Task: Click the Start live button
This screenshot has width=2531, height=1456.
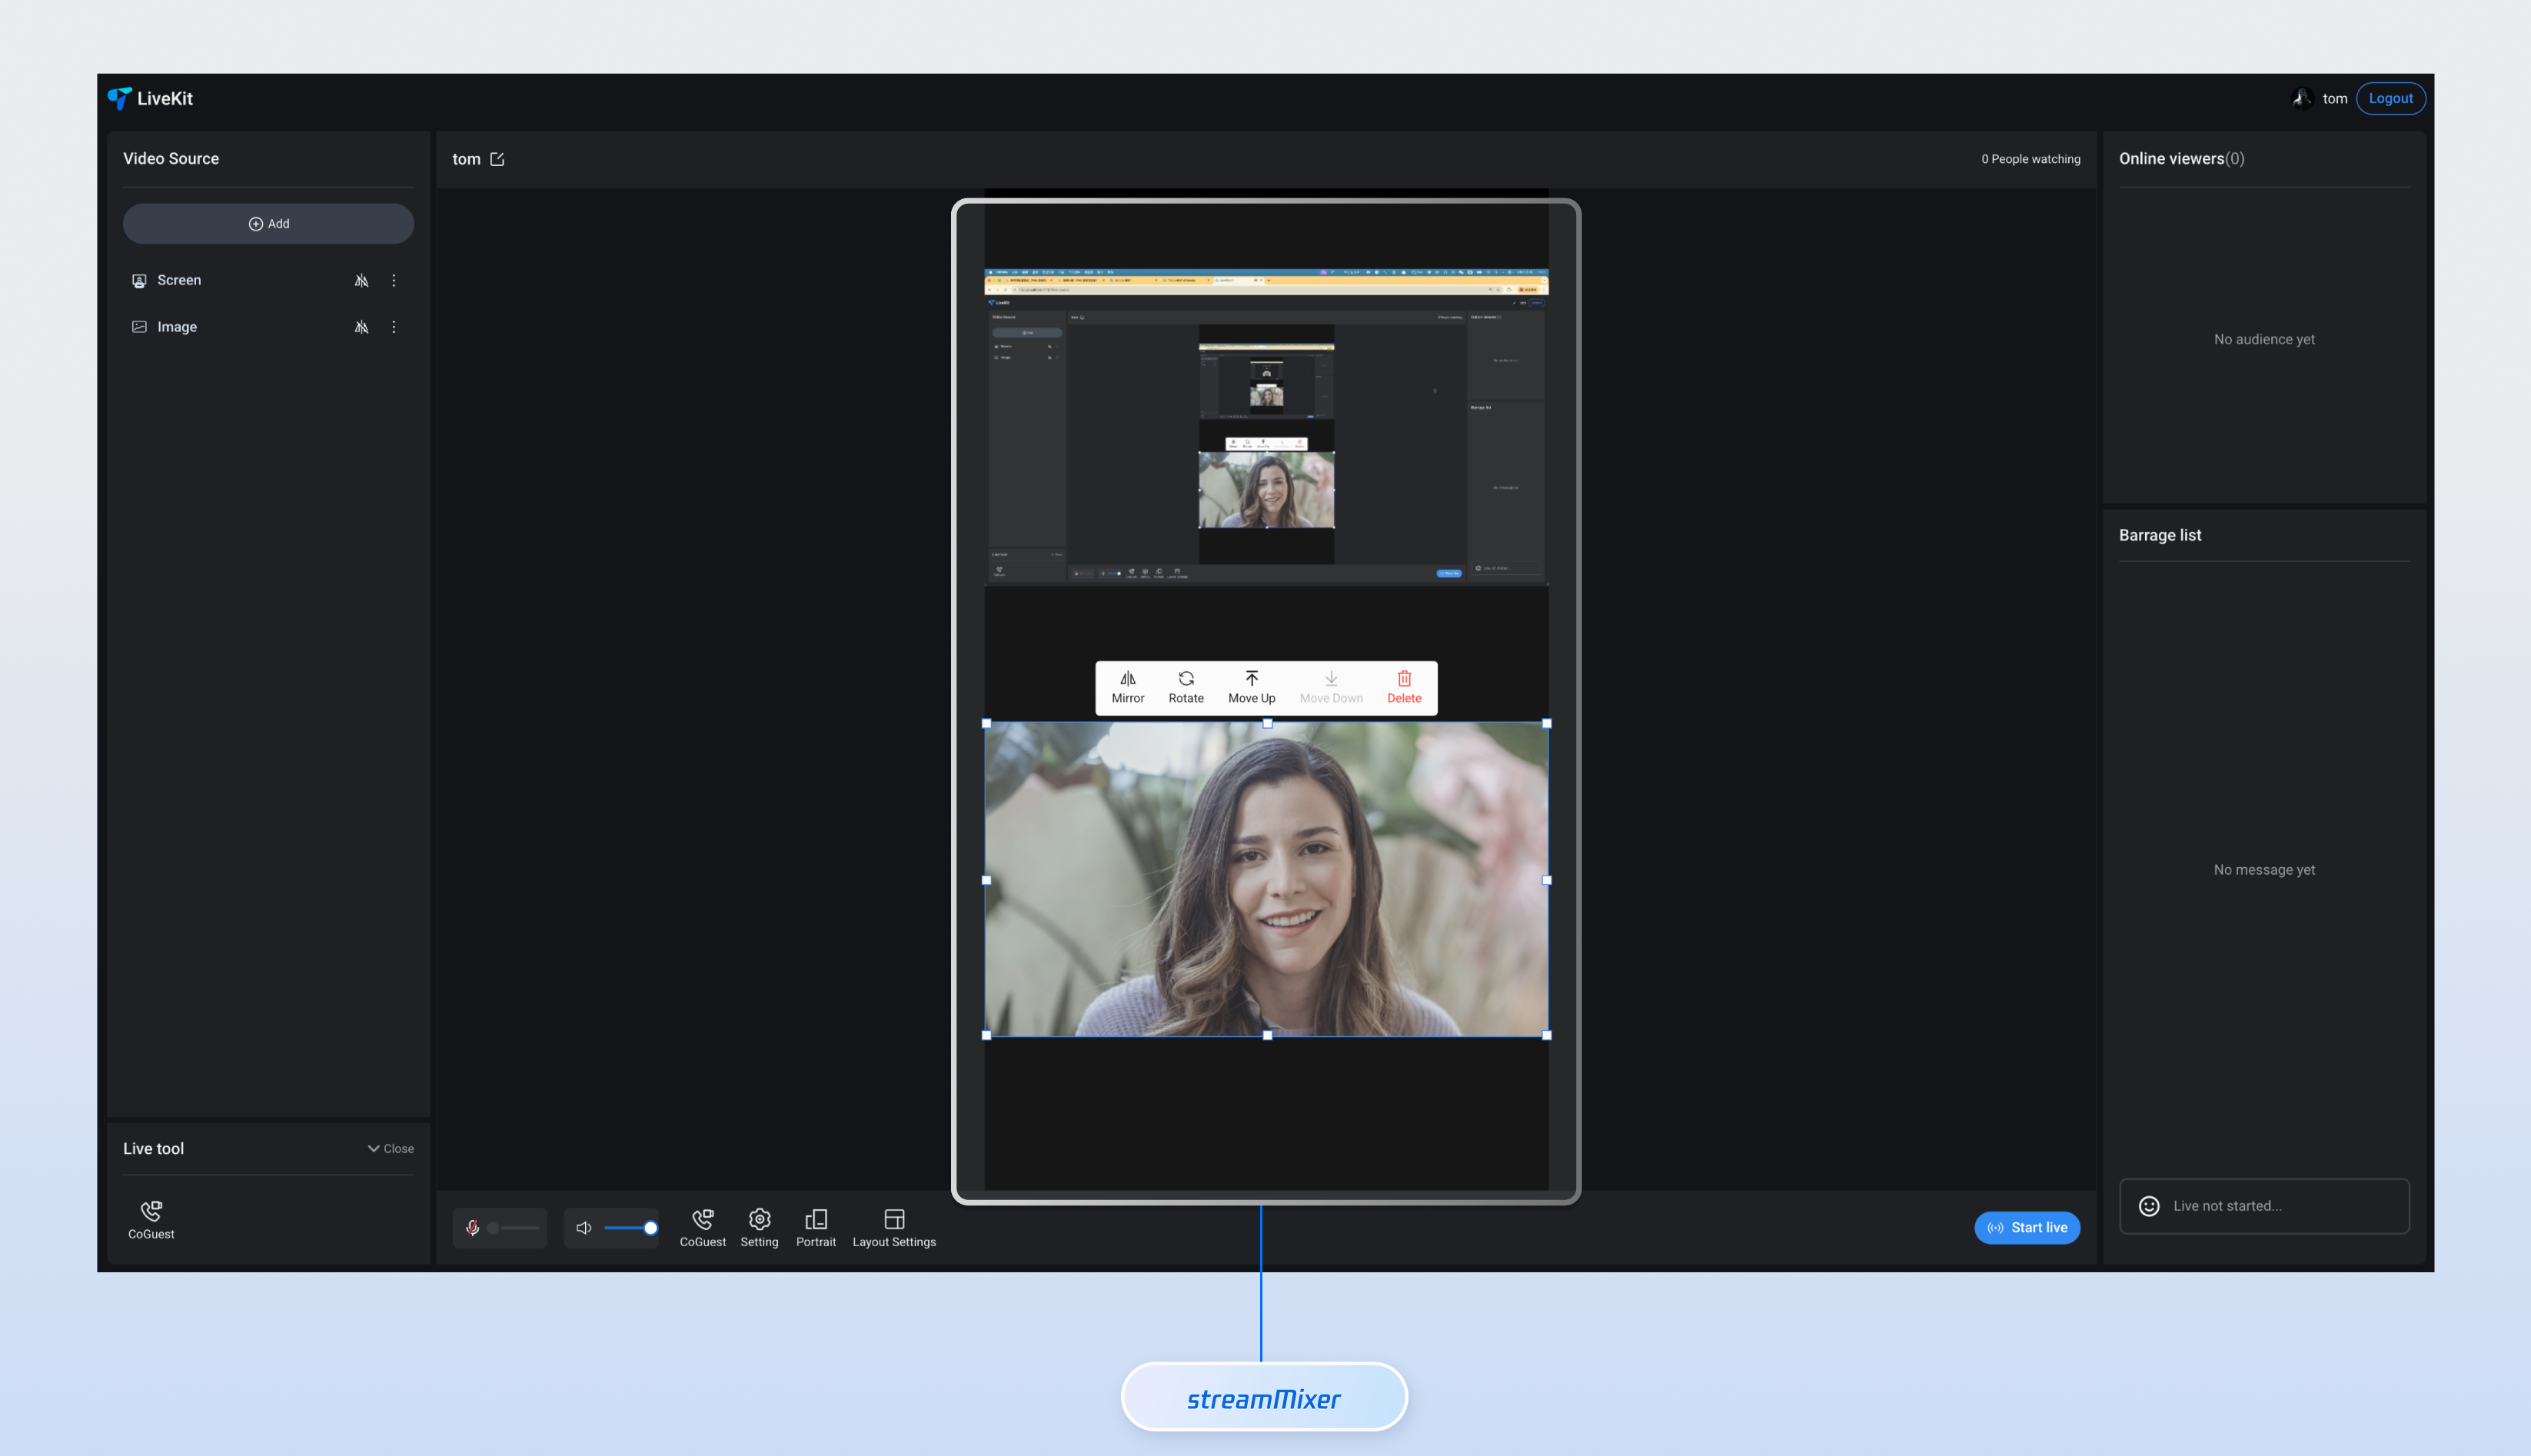Action: [2026, 1227]
